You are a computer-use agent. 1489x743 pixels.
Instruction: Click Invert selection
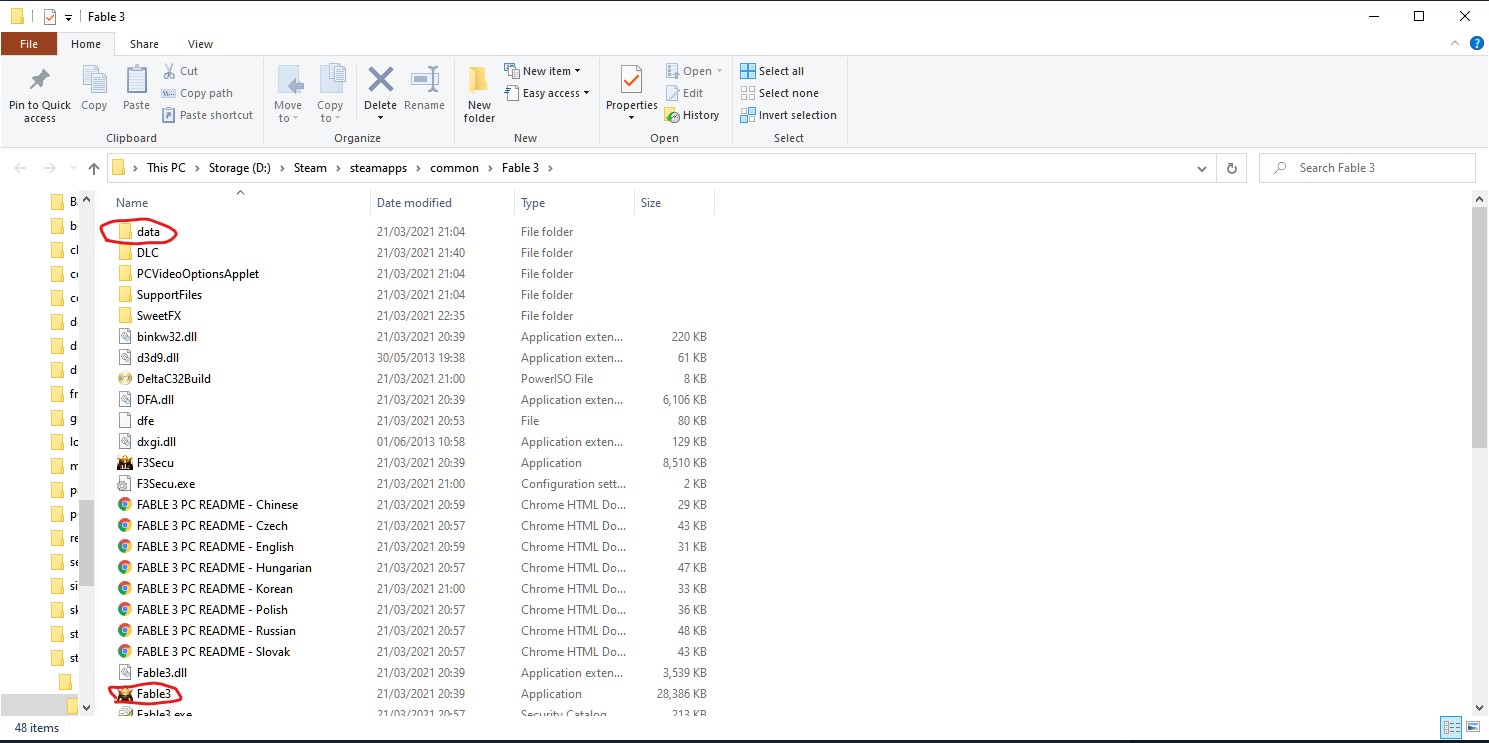tap(788, 115)
